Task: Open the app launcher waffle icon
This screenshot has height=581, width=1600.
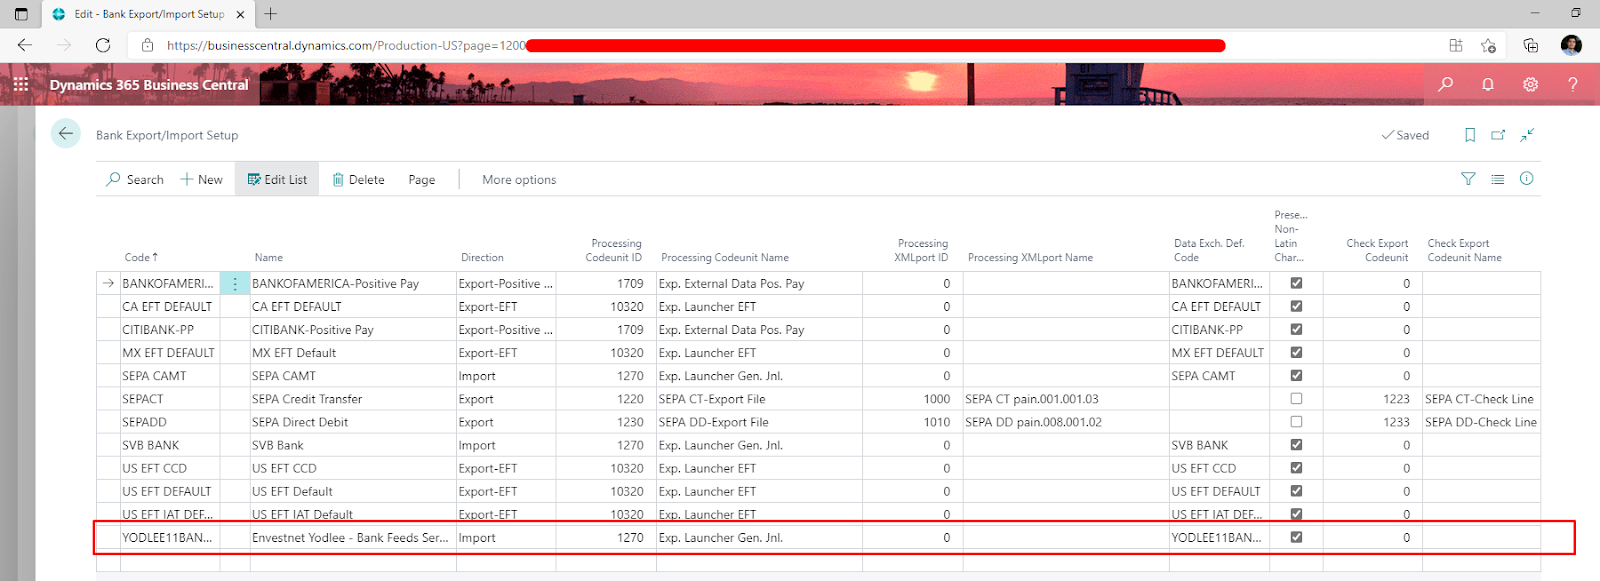Action: pos(20,85)
